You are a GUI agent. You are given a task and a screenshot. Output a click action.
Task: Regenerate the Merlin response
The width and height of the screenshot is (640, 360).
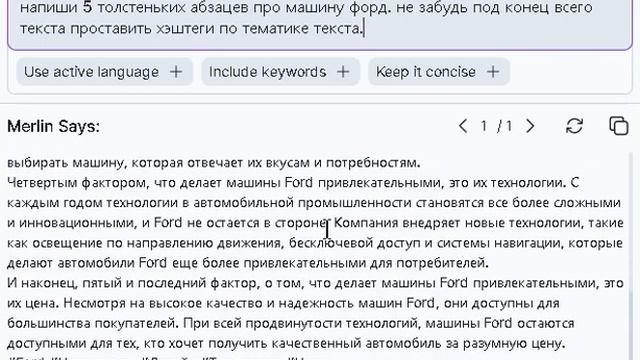[574, 126]
